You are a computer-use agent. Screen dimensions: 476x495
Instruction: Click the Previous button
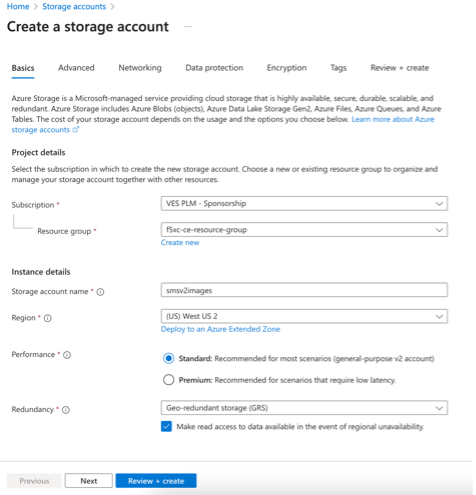pos(34,481)
